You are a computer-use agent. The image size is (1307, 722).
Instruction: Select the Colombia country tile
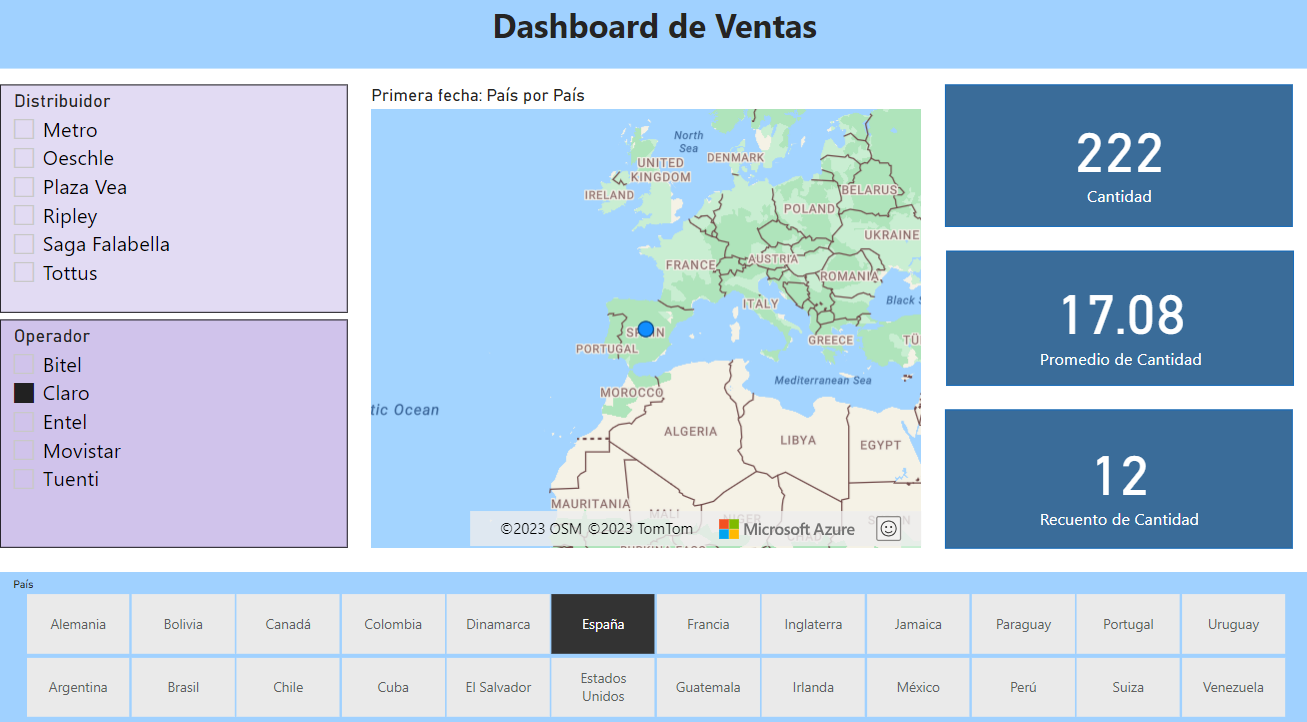tap(393, 624)
